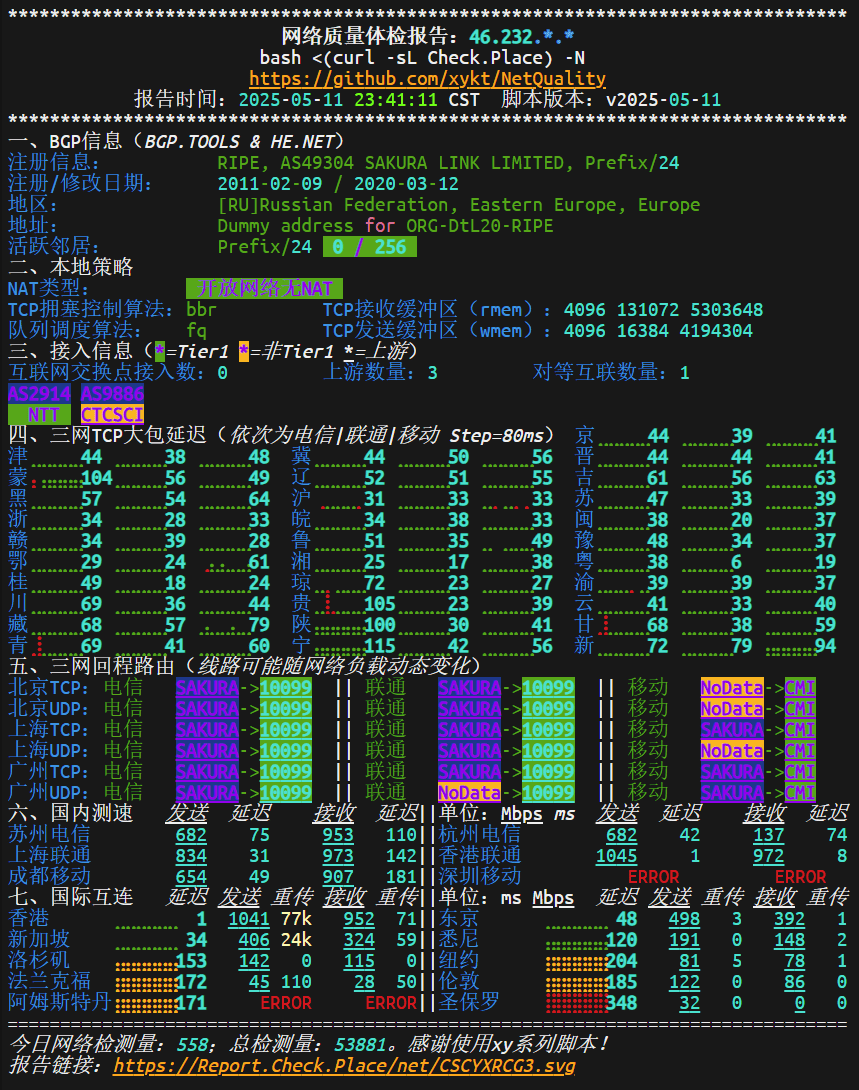Click 香港联通 send speed 1045

(616, 856)
